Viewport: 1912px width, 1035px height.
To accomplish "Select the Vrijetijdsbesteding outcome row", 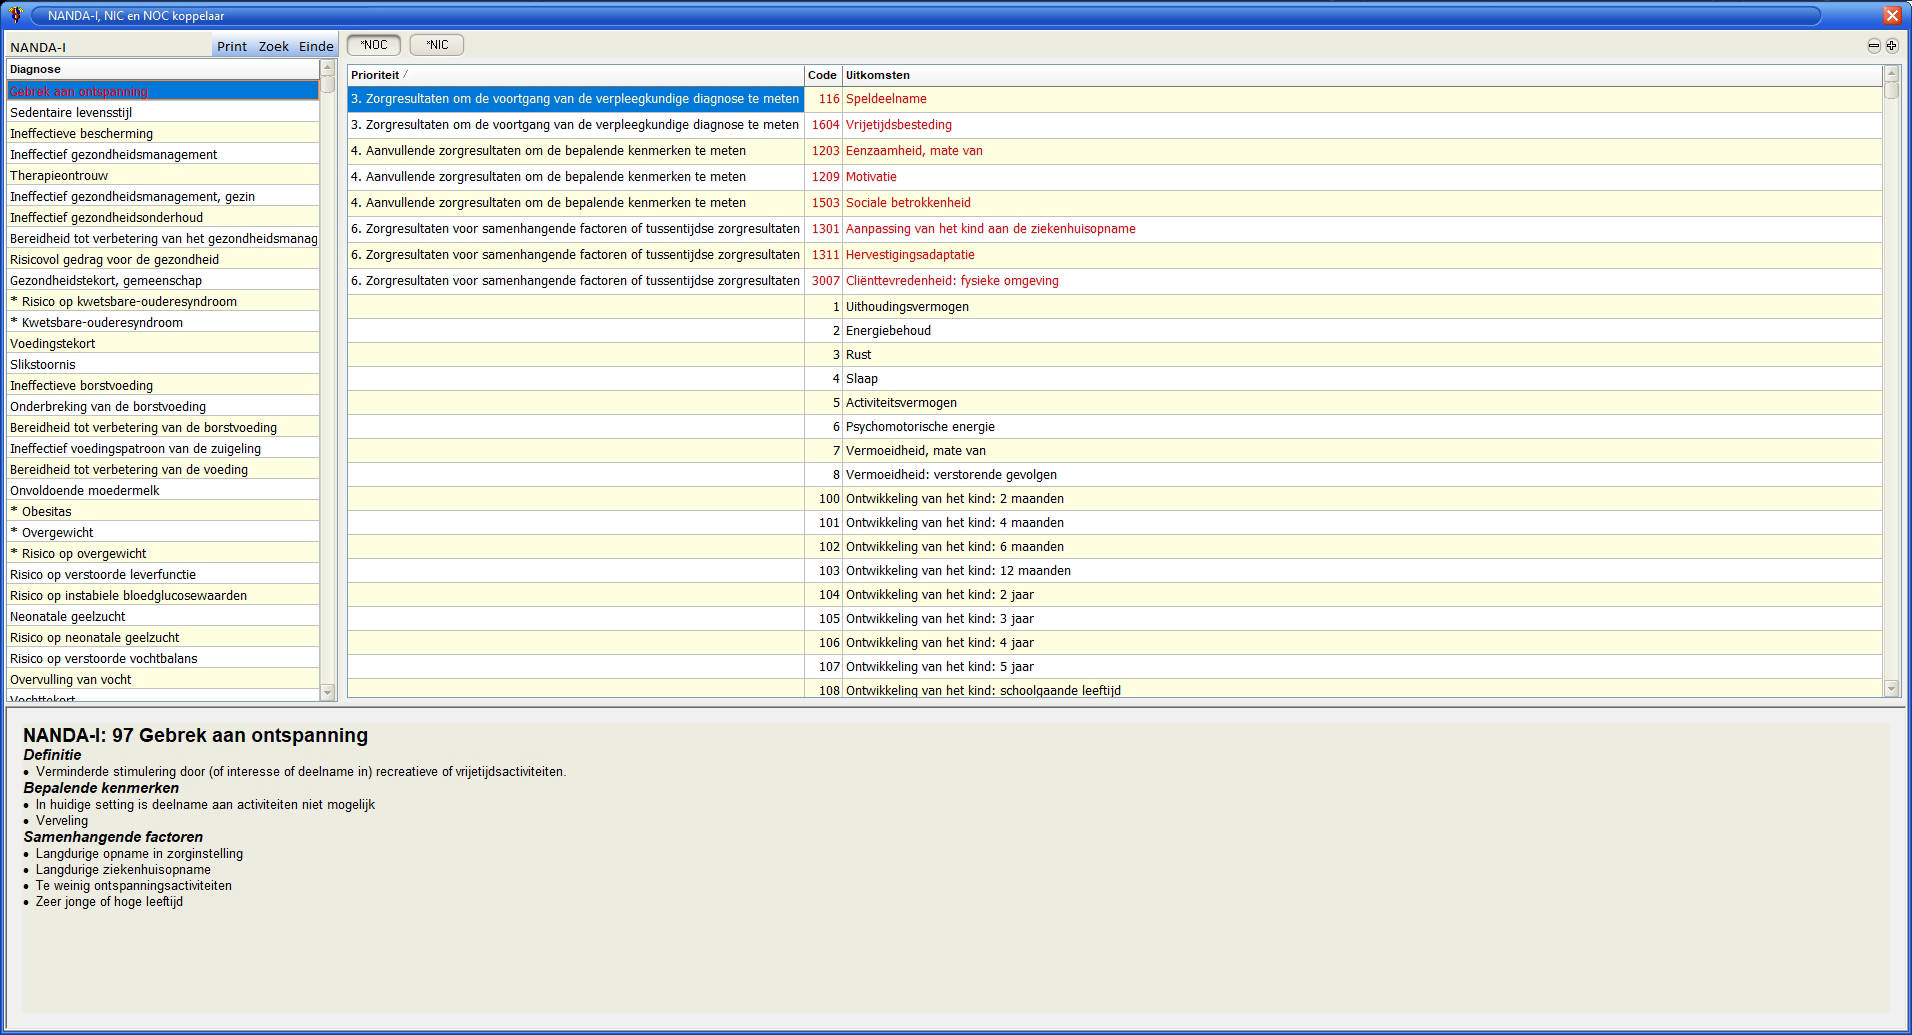I will tap(898, 125).
